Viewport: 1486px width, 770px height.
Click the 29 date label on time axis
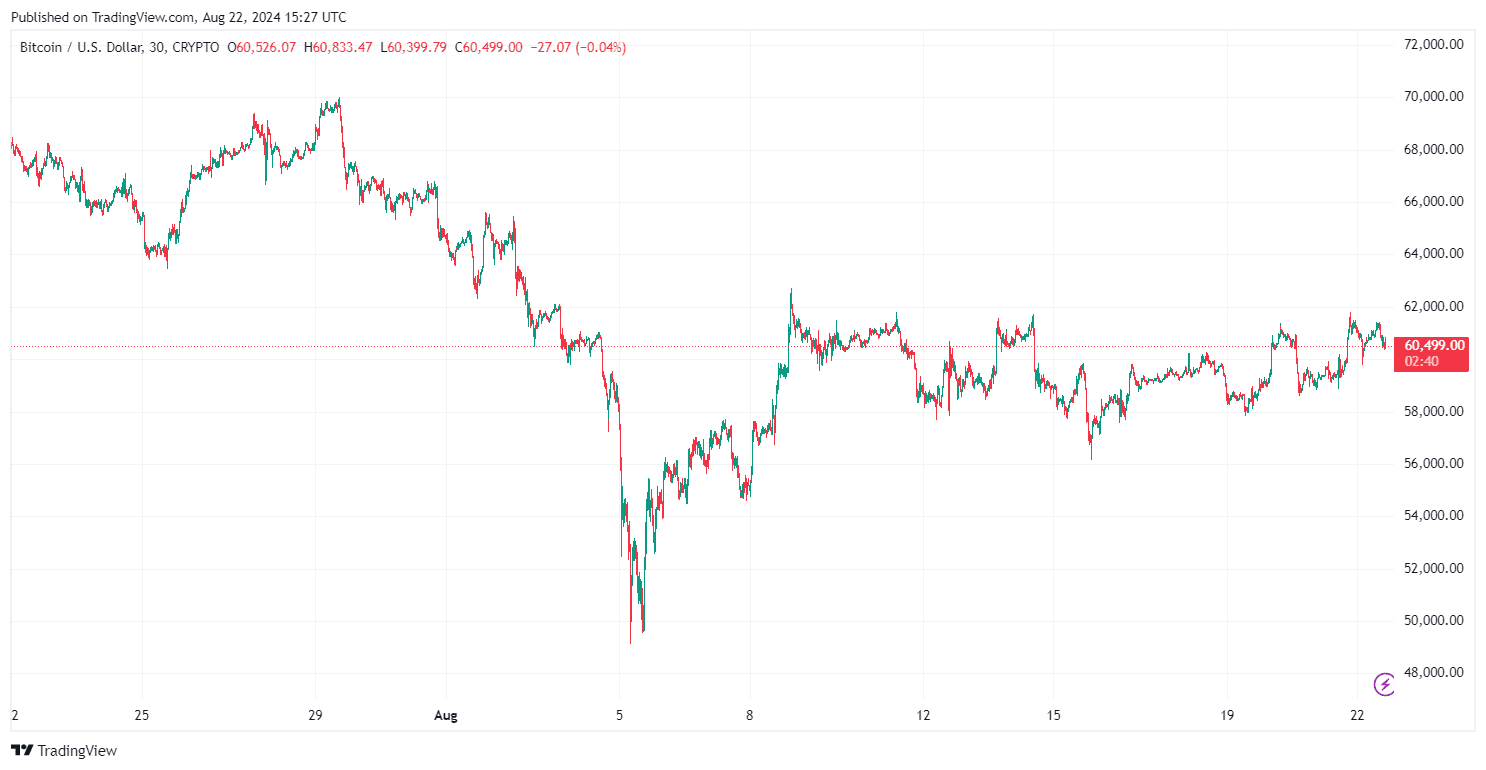click(315, 715)
